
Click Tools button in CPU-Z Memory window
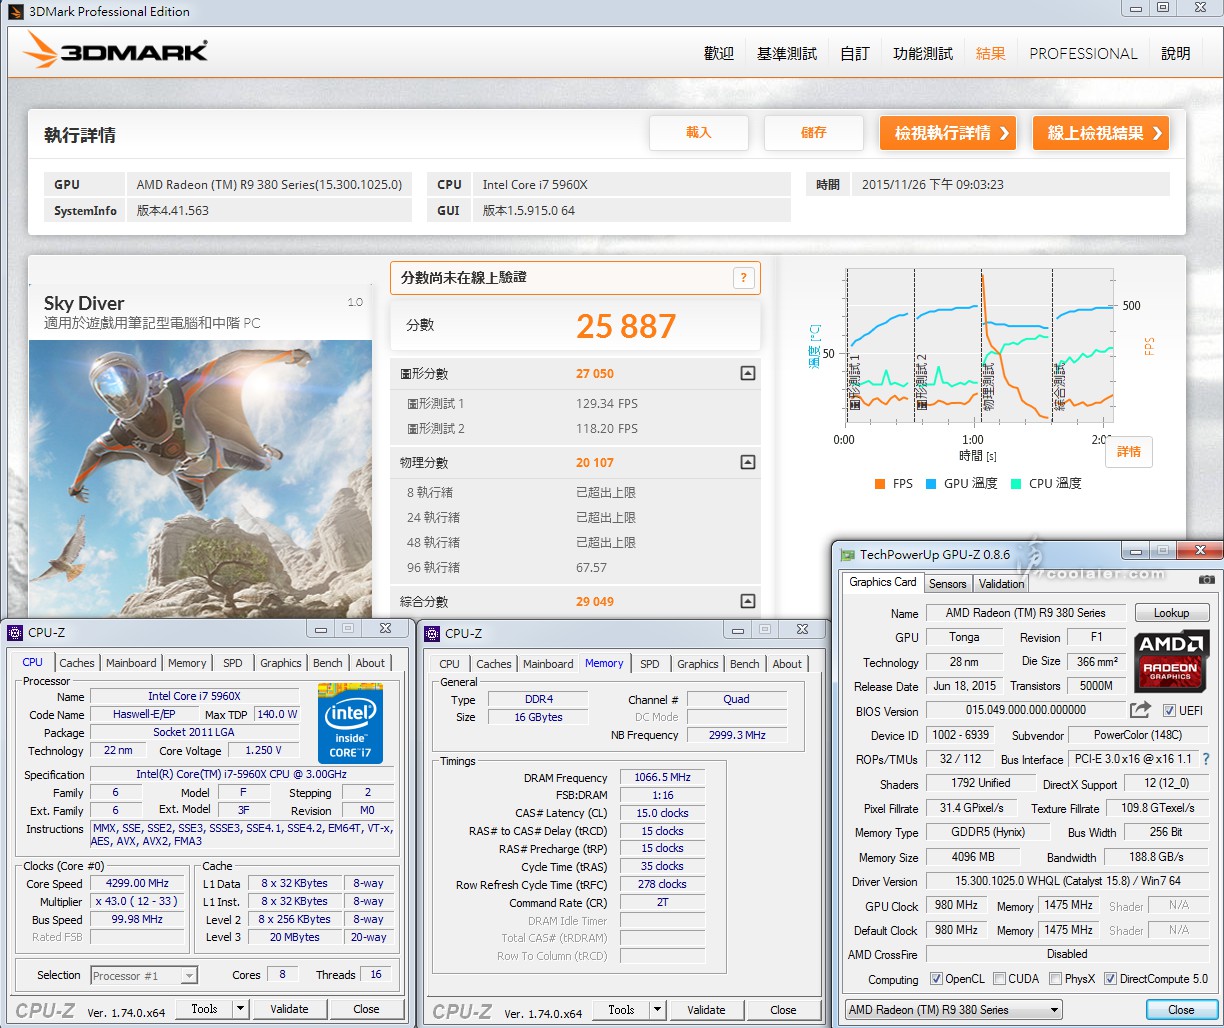click(x=622, y=1010)
